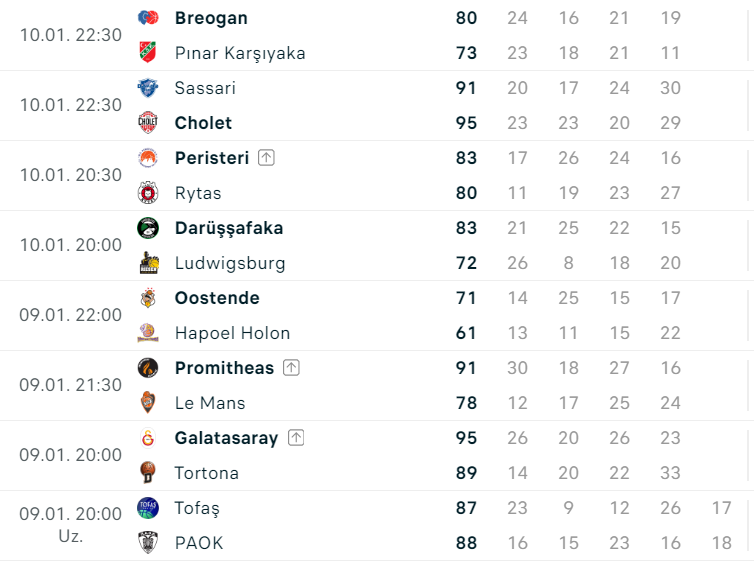Select the 10.01. 20:30 Peristeri match time
The image size is (754, 562).
[71, 175]
